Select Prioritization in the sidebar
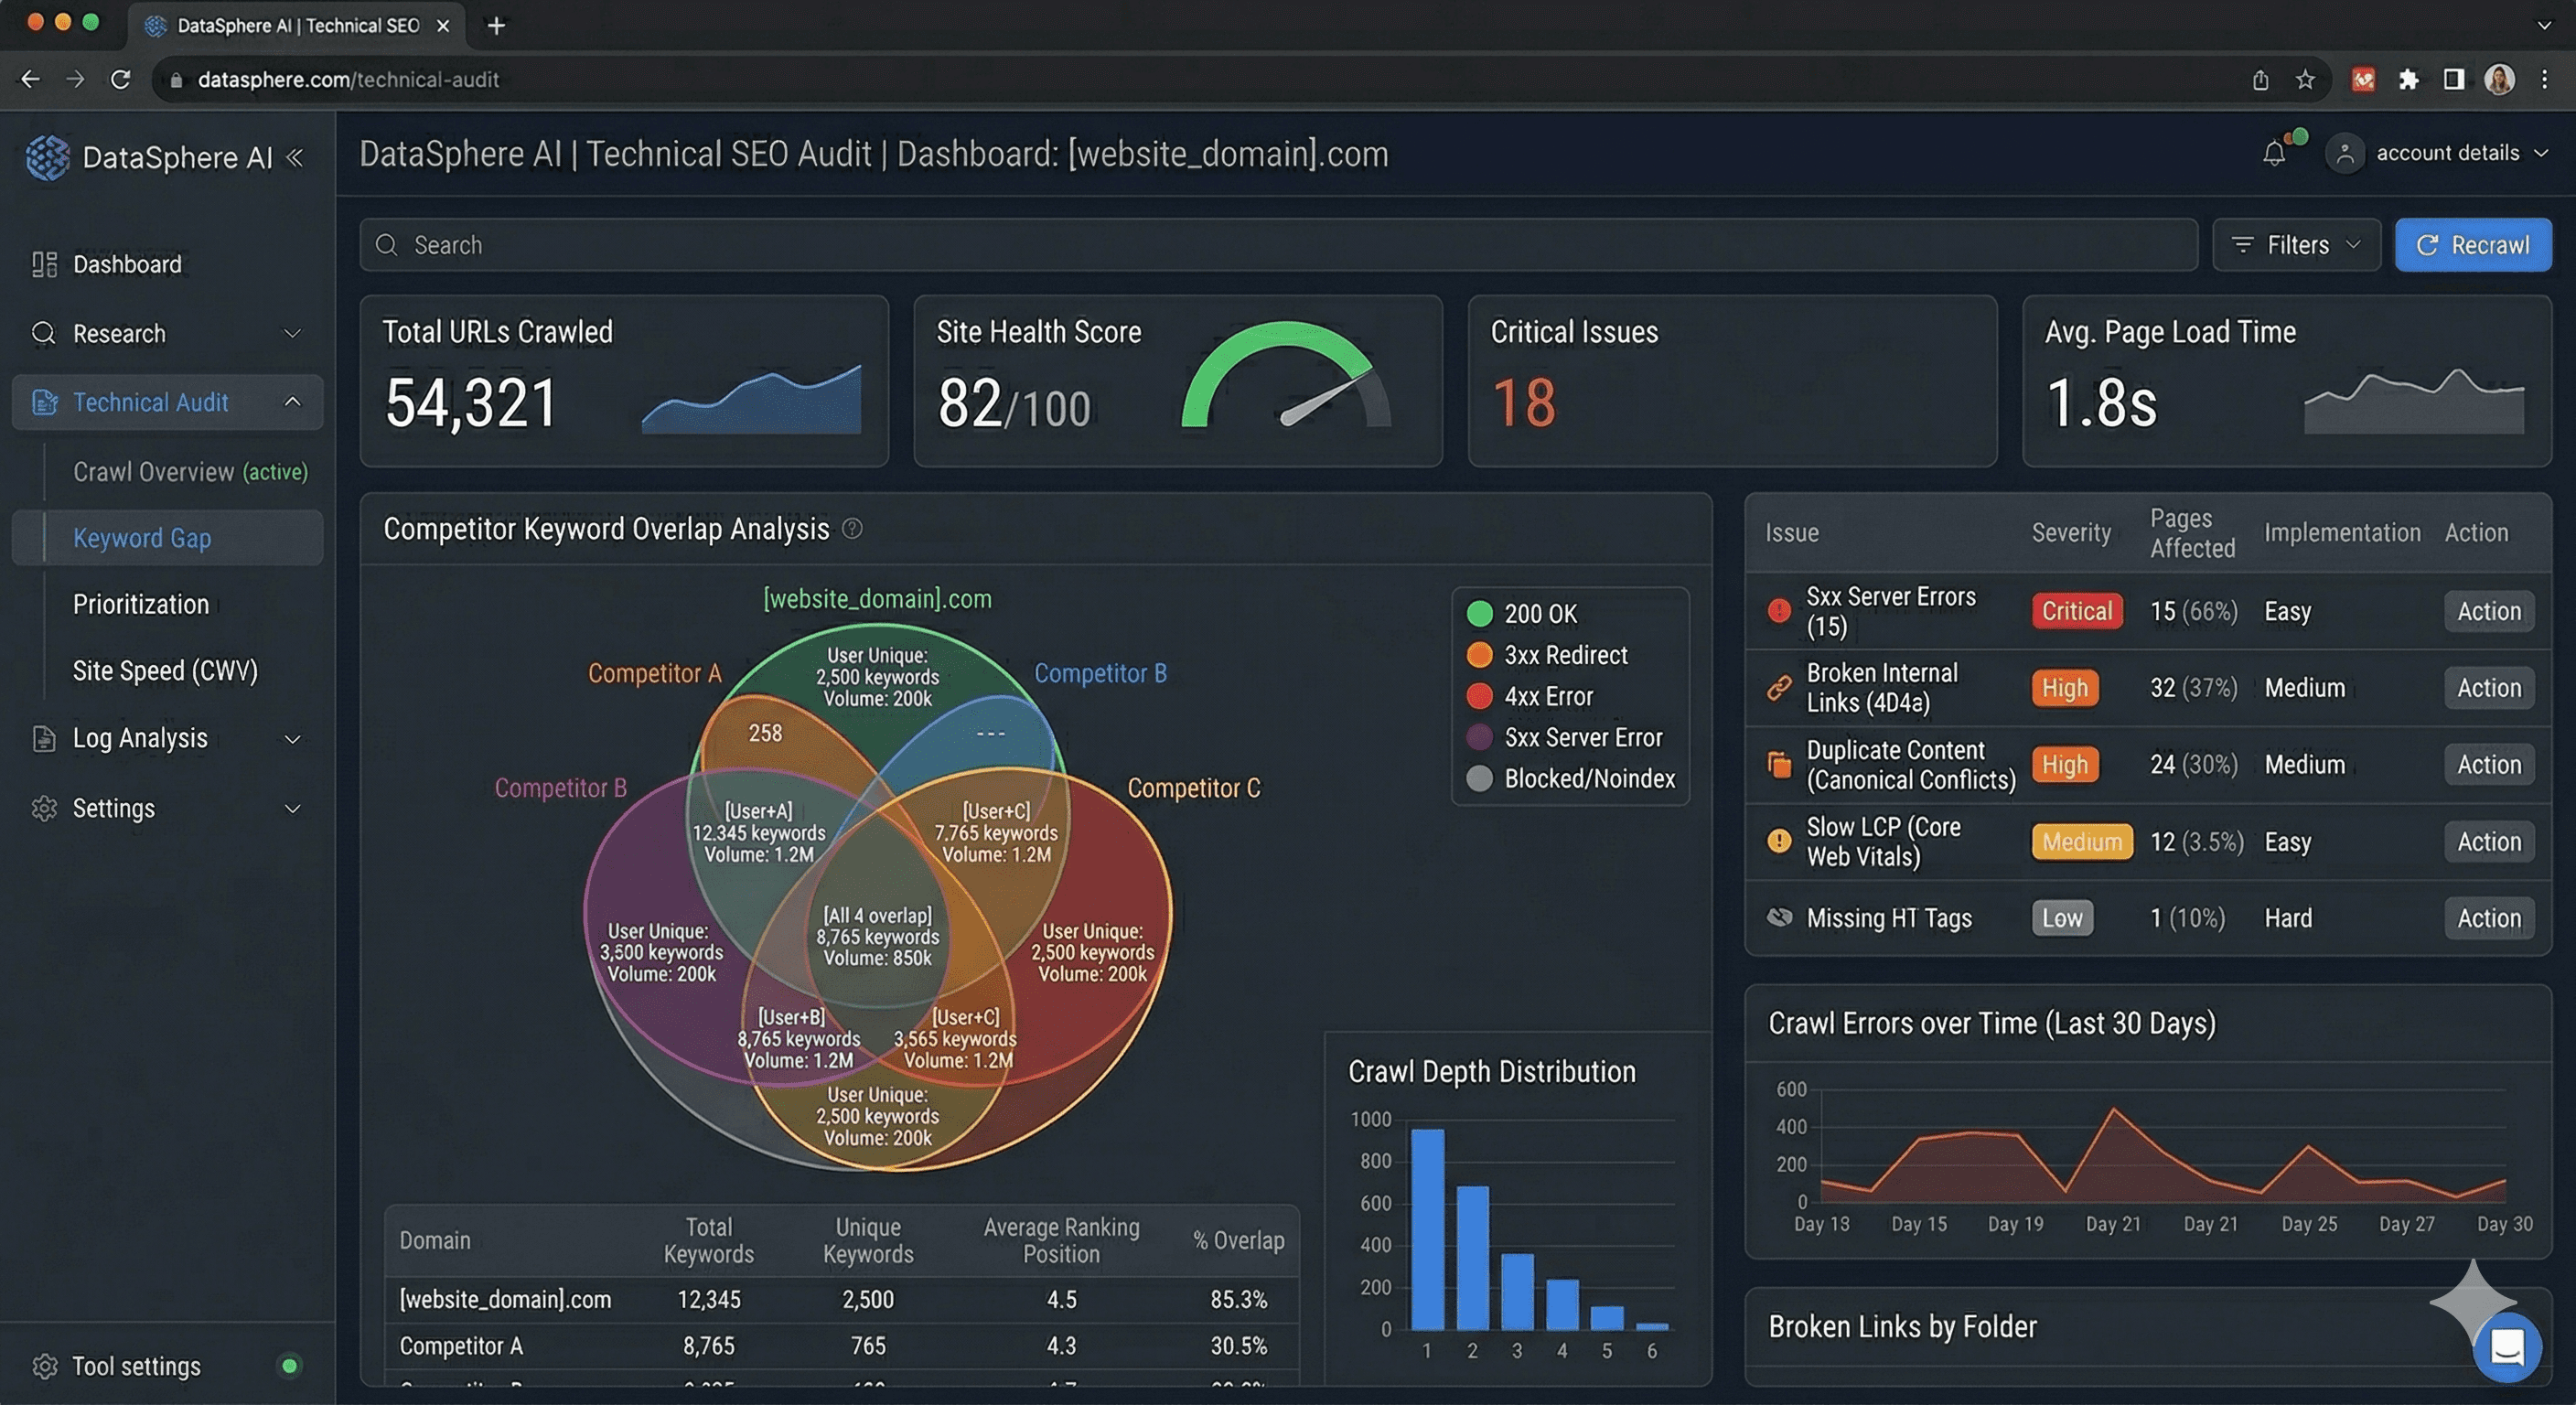Screen dimensions: 2576x1405 [141, 604]
